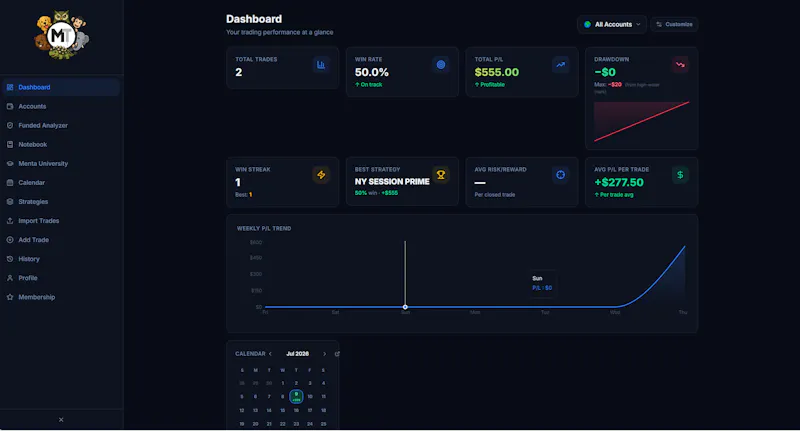Screen dimensions: 800x431
Task: Click the Profile person icon
Action: click(x=10, y=278)
